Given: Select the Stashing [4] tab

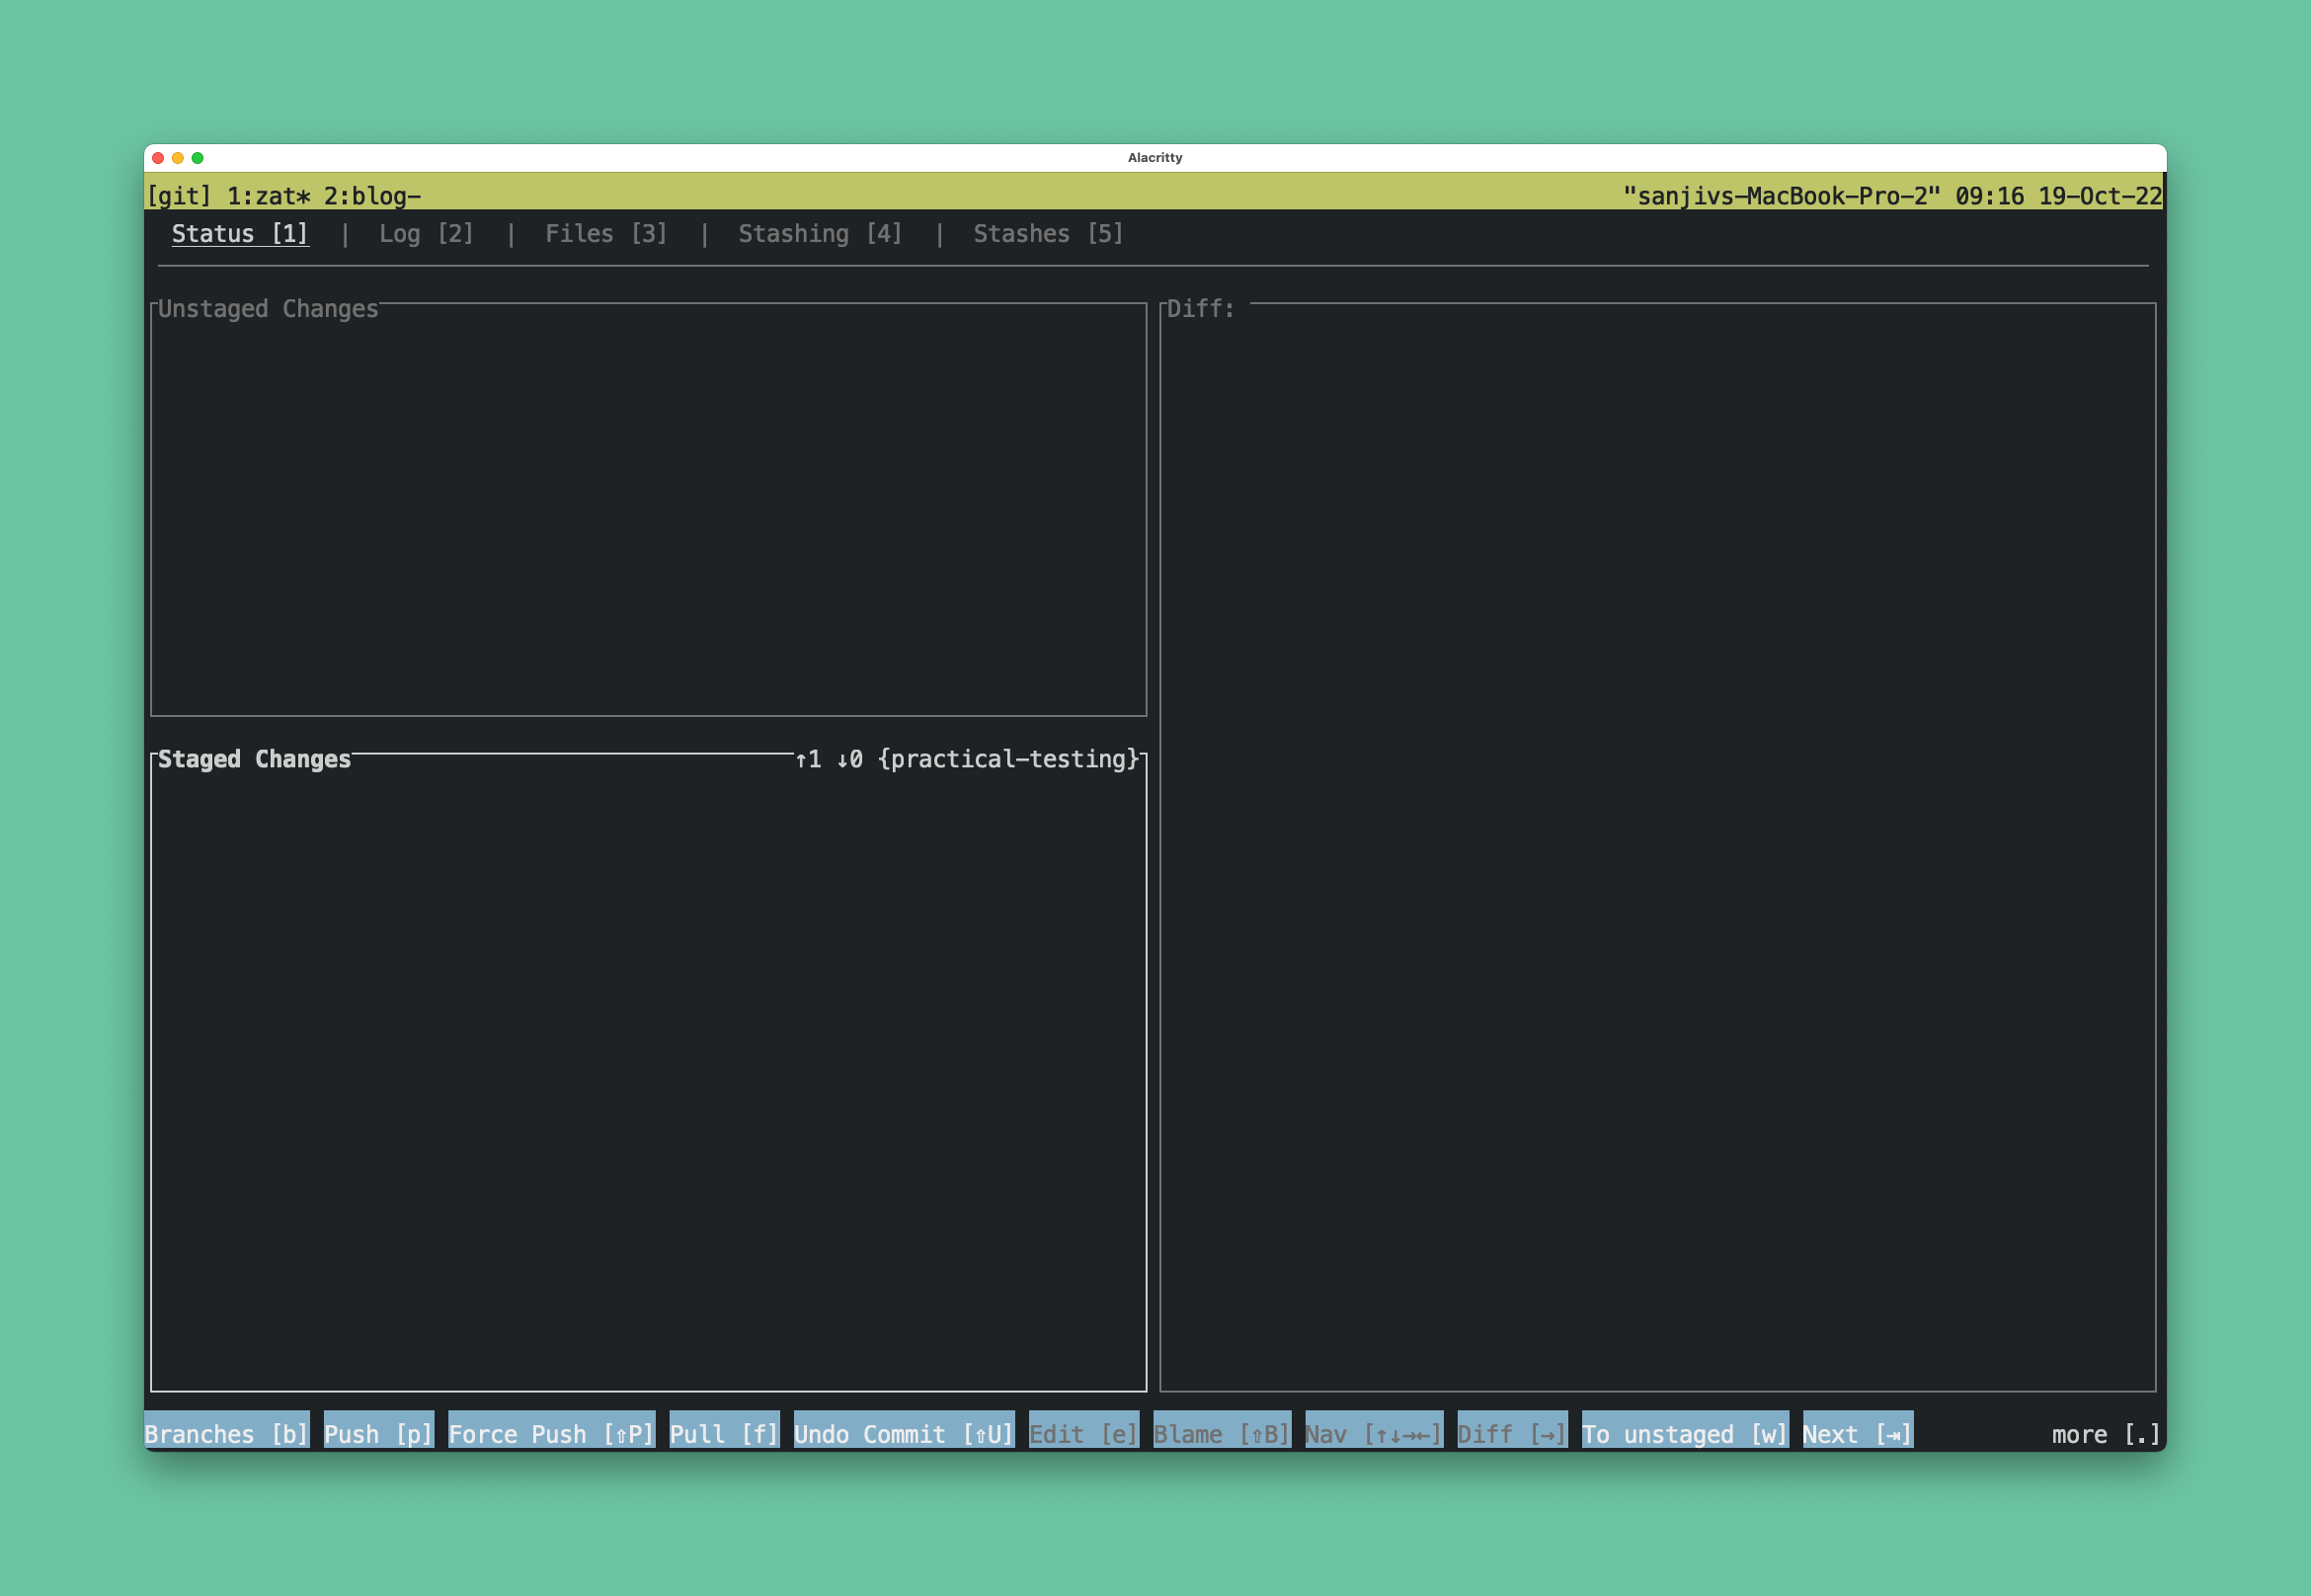Looking at the screenshot, I should (x=820, y=234).
